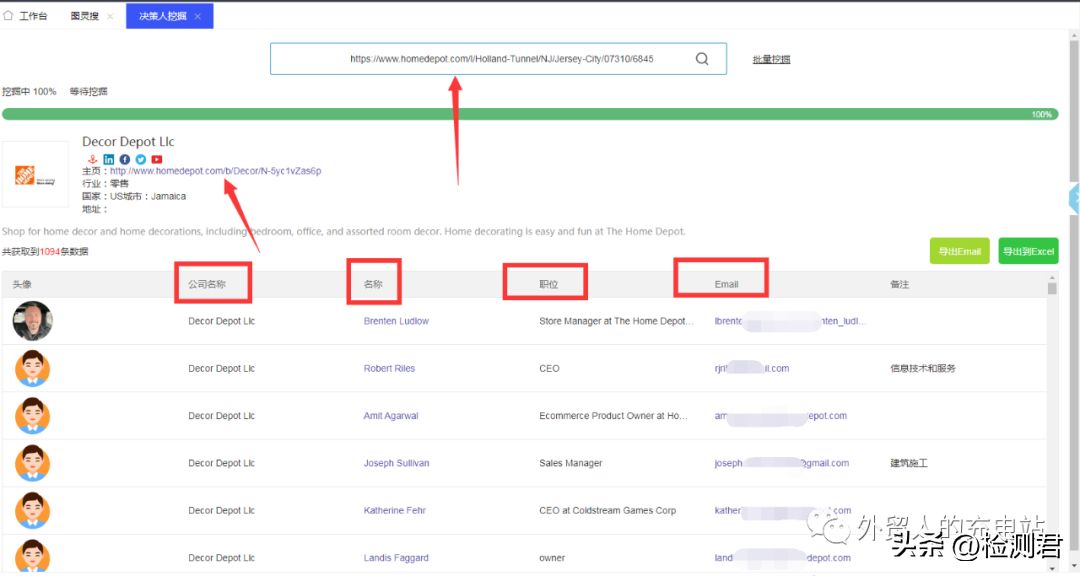Click the 导出到Excel button

1028,251
